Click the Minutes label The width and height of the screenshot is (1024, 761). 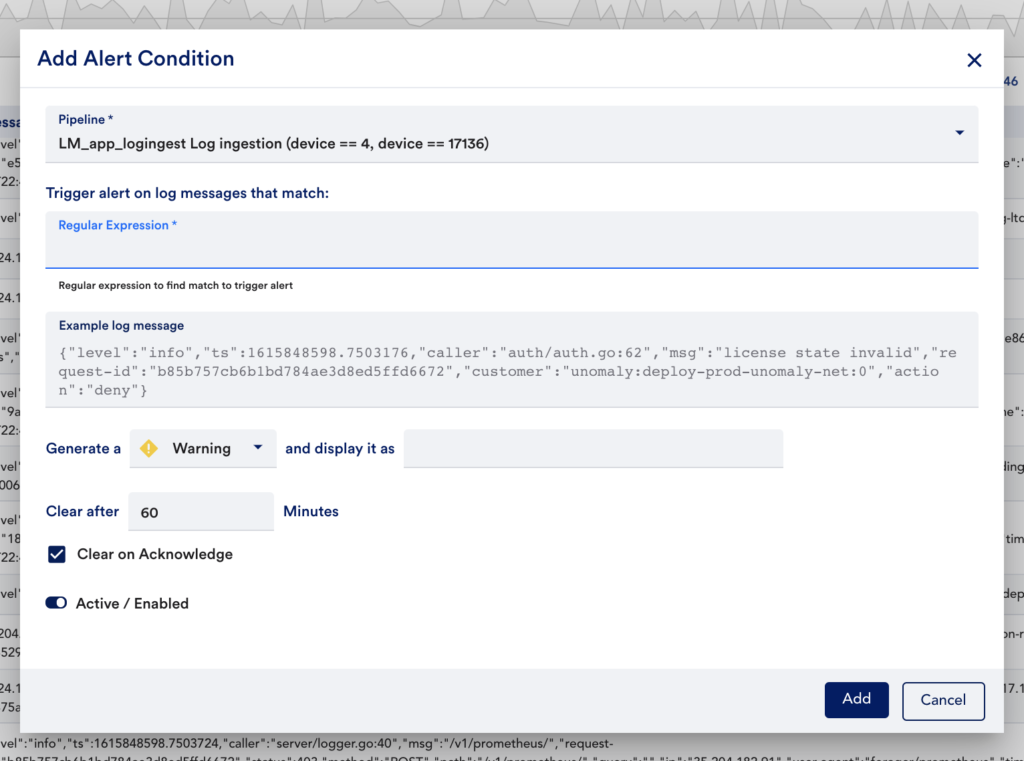coord(311,511)
